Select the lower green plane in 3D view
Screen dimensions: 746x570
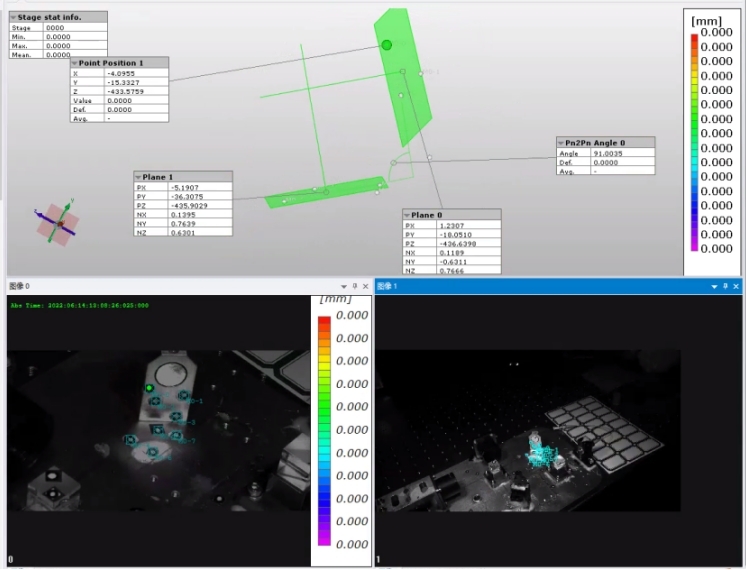tap(325, 192)
